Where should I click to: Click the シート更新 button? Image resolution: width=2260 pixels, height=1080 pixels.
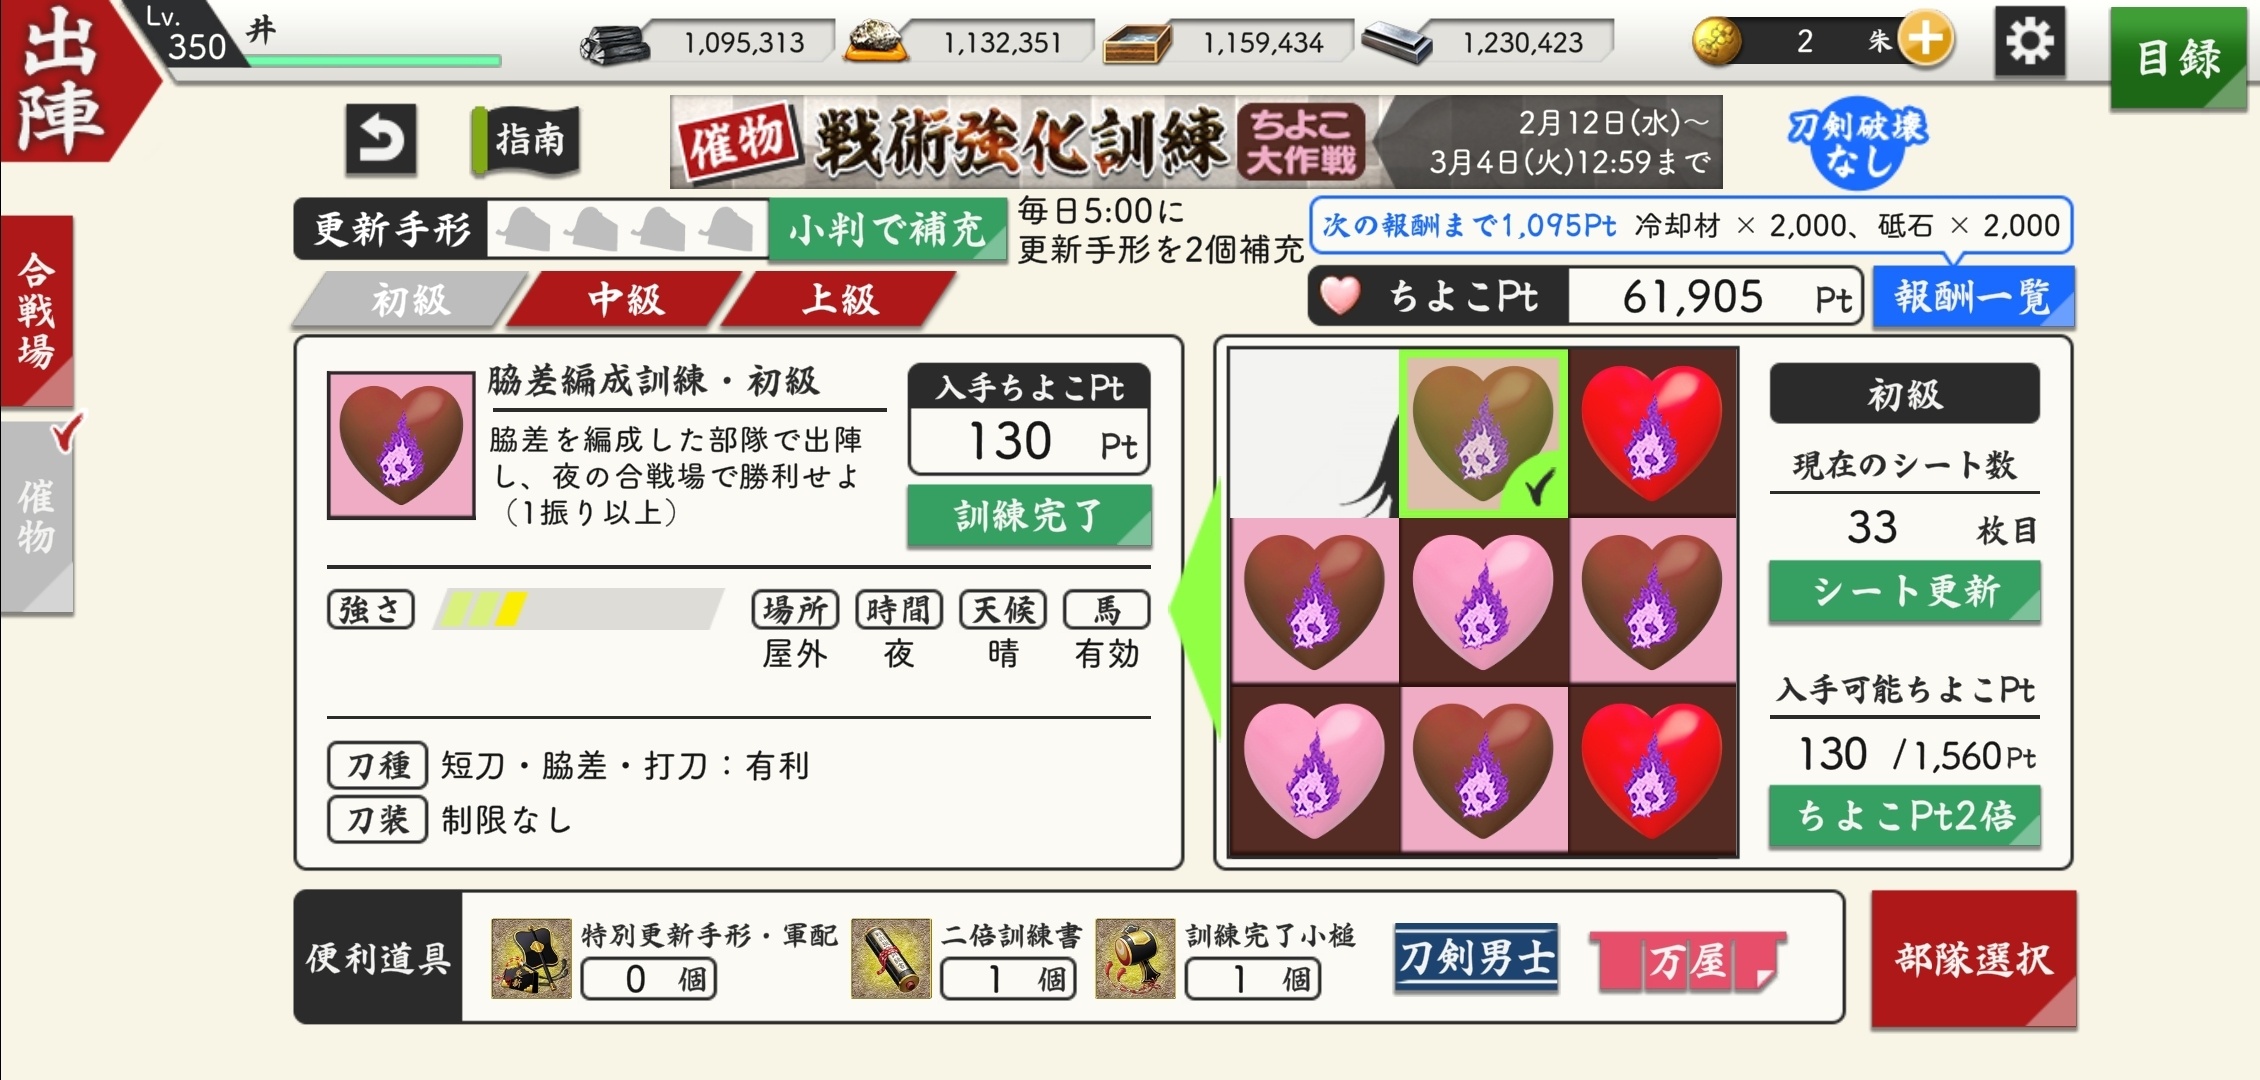[1905, 592]
